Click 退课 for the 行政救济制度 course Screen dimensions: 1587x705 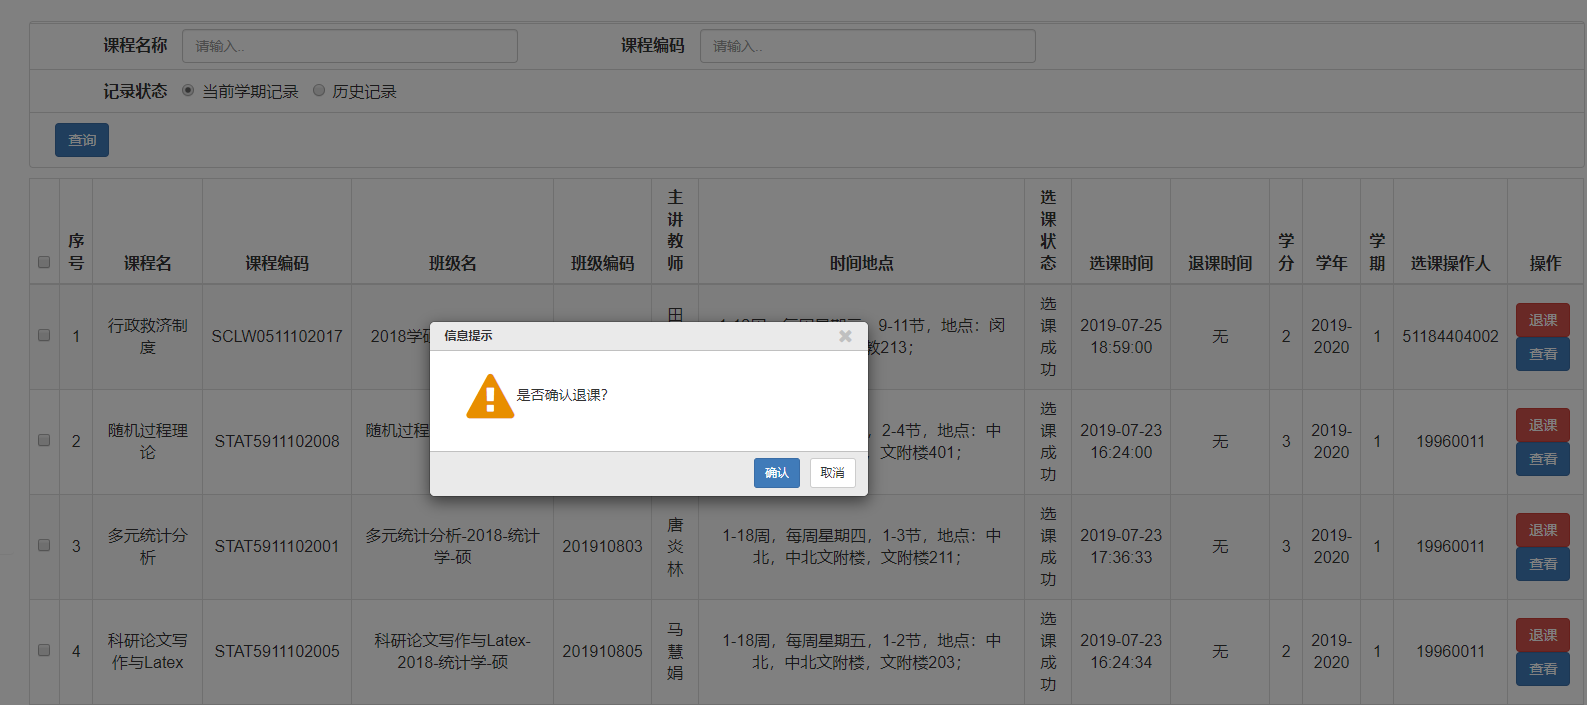(1542, 320)
